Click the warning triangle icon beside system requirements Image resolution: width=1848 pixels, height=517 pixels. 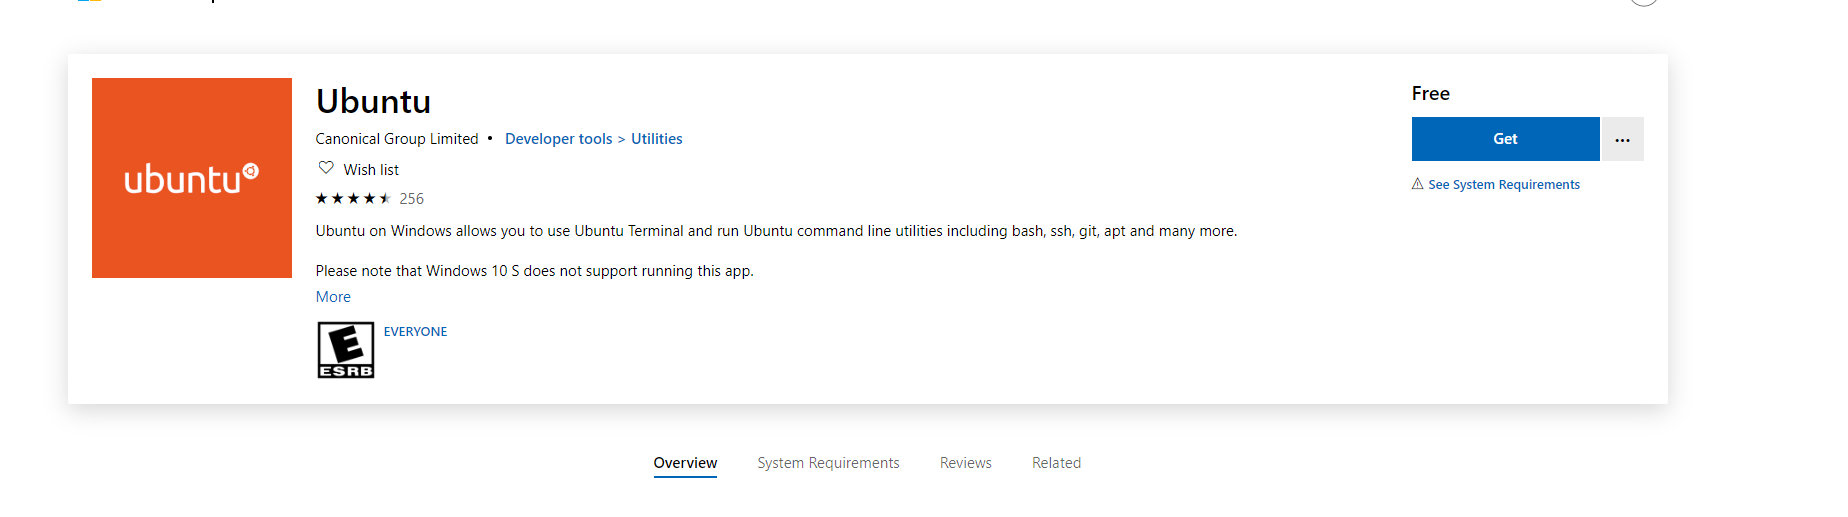pos(1417,184)
